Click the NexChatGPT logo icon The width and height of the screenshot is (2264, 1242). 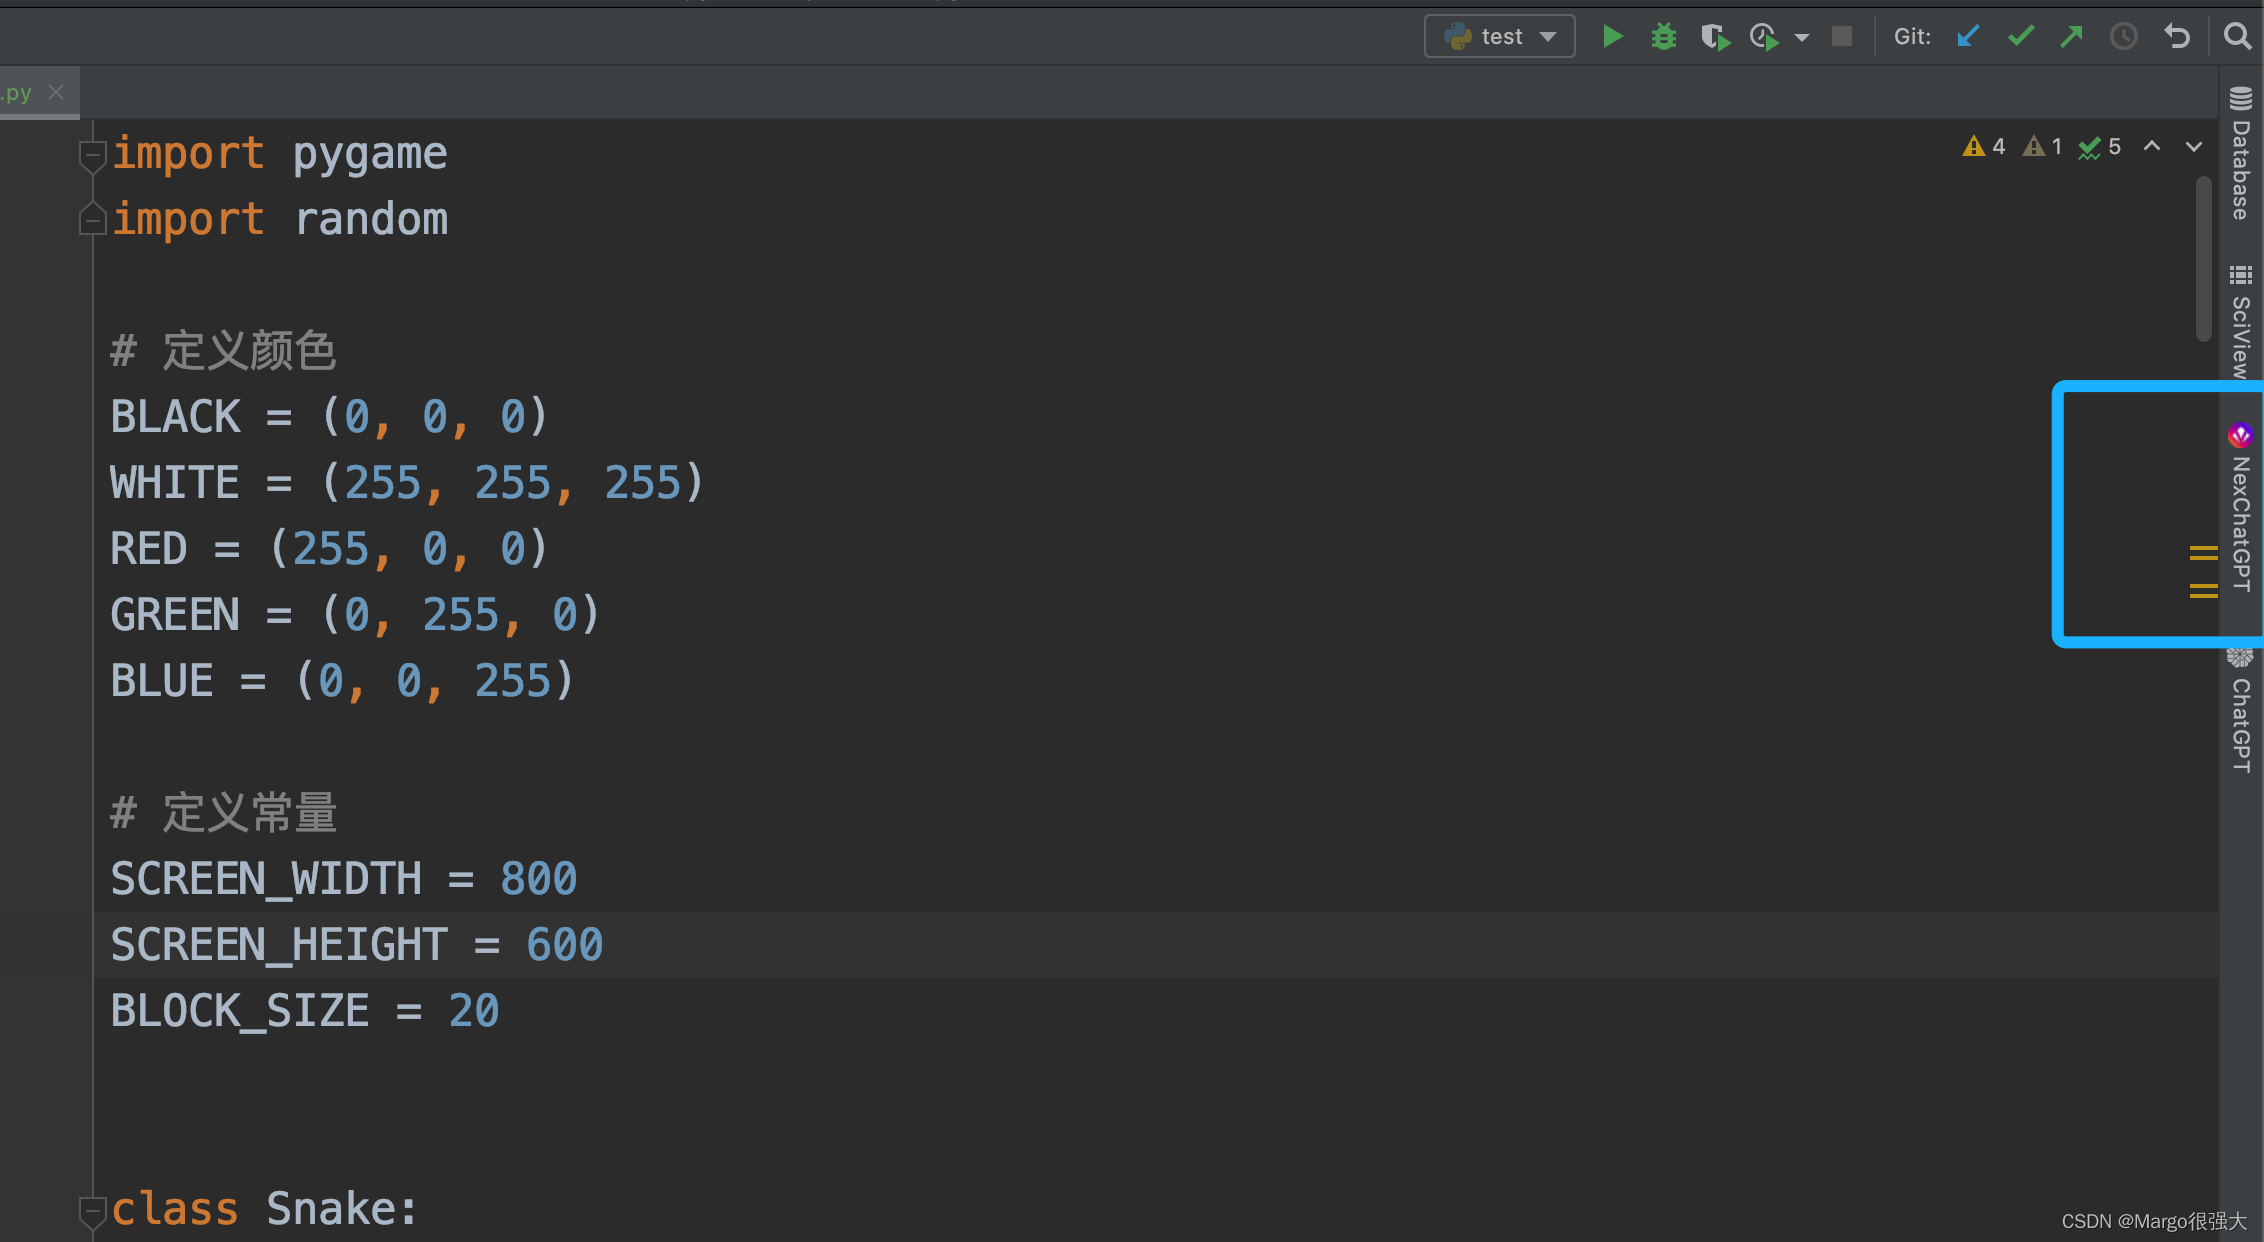[x=2240, y=435]
